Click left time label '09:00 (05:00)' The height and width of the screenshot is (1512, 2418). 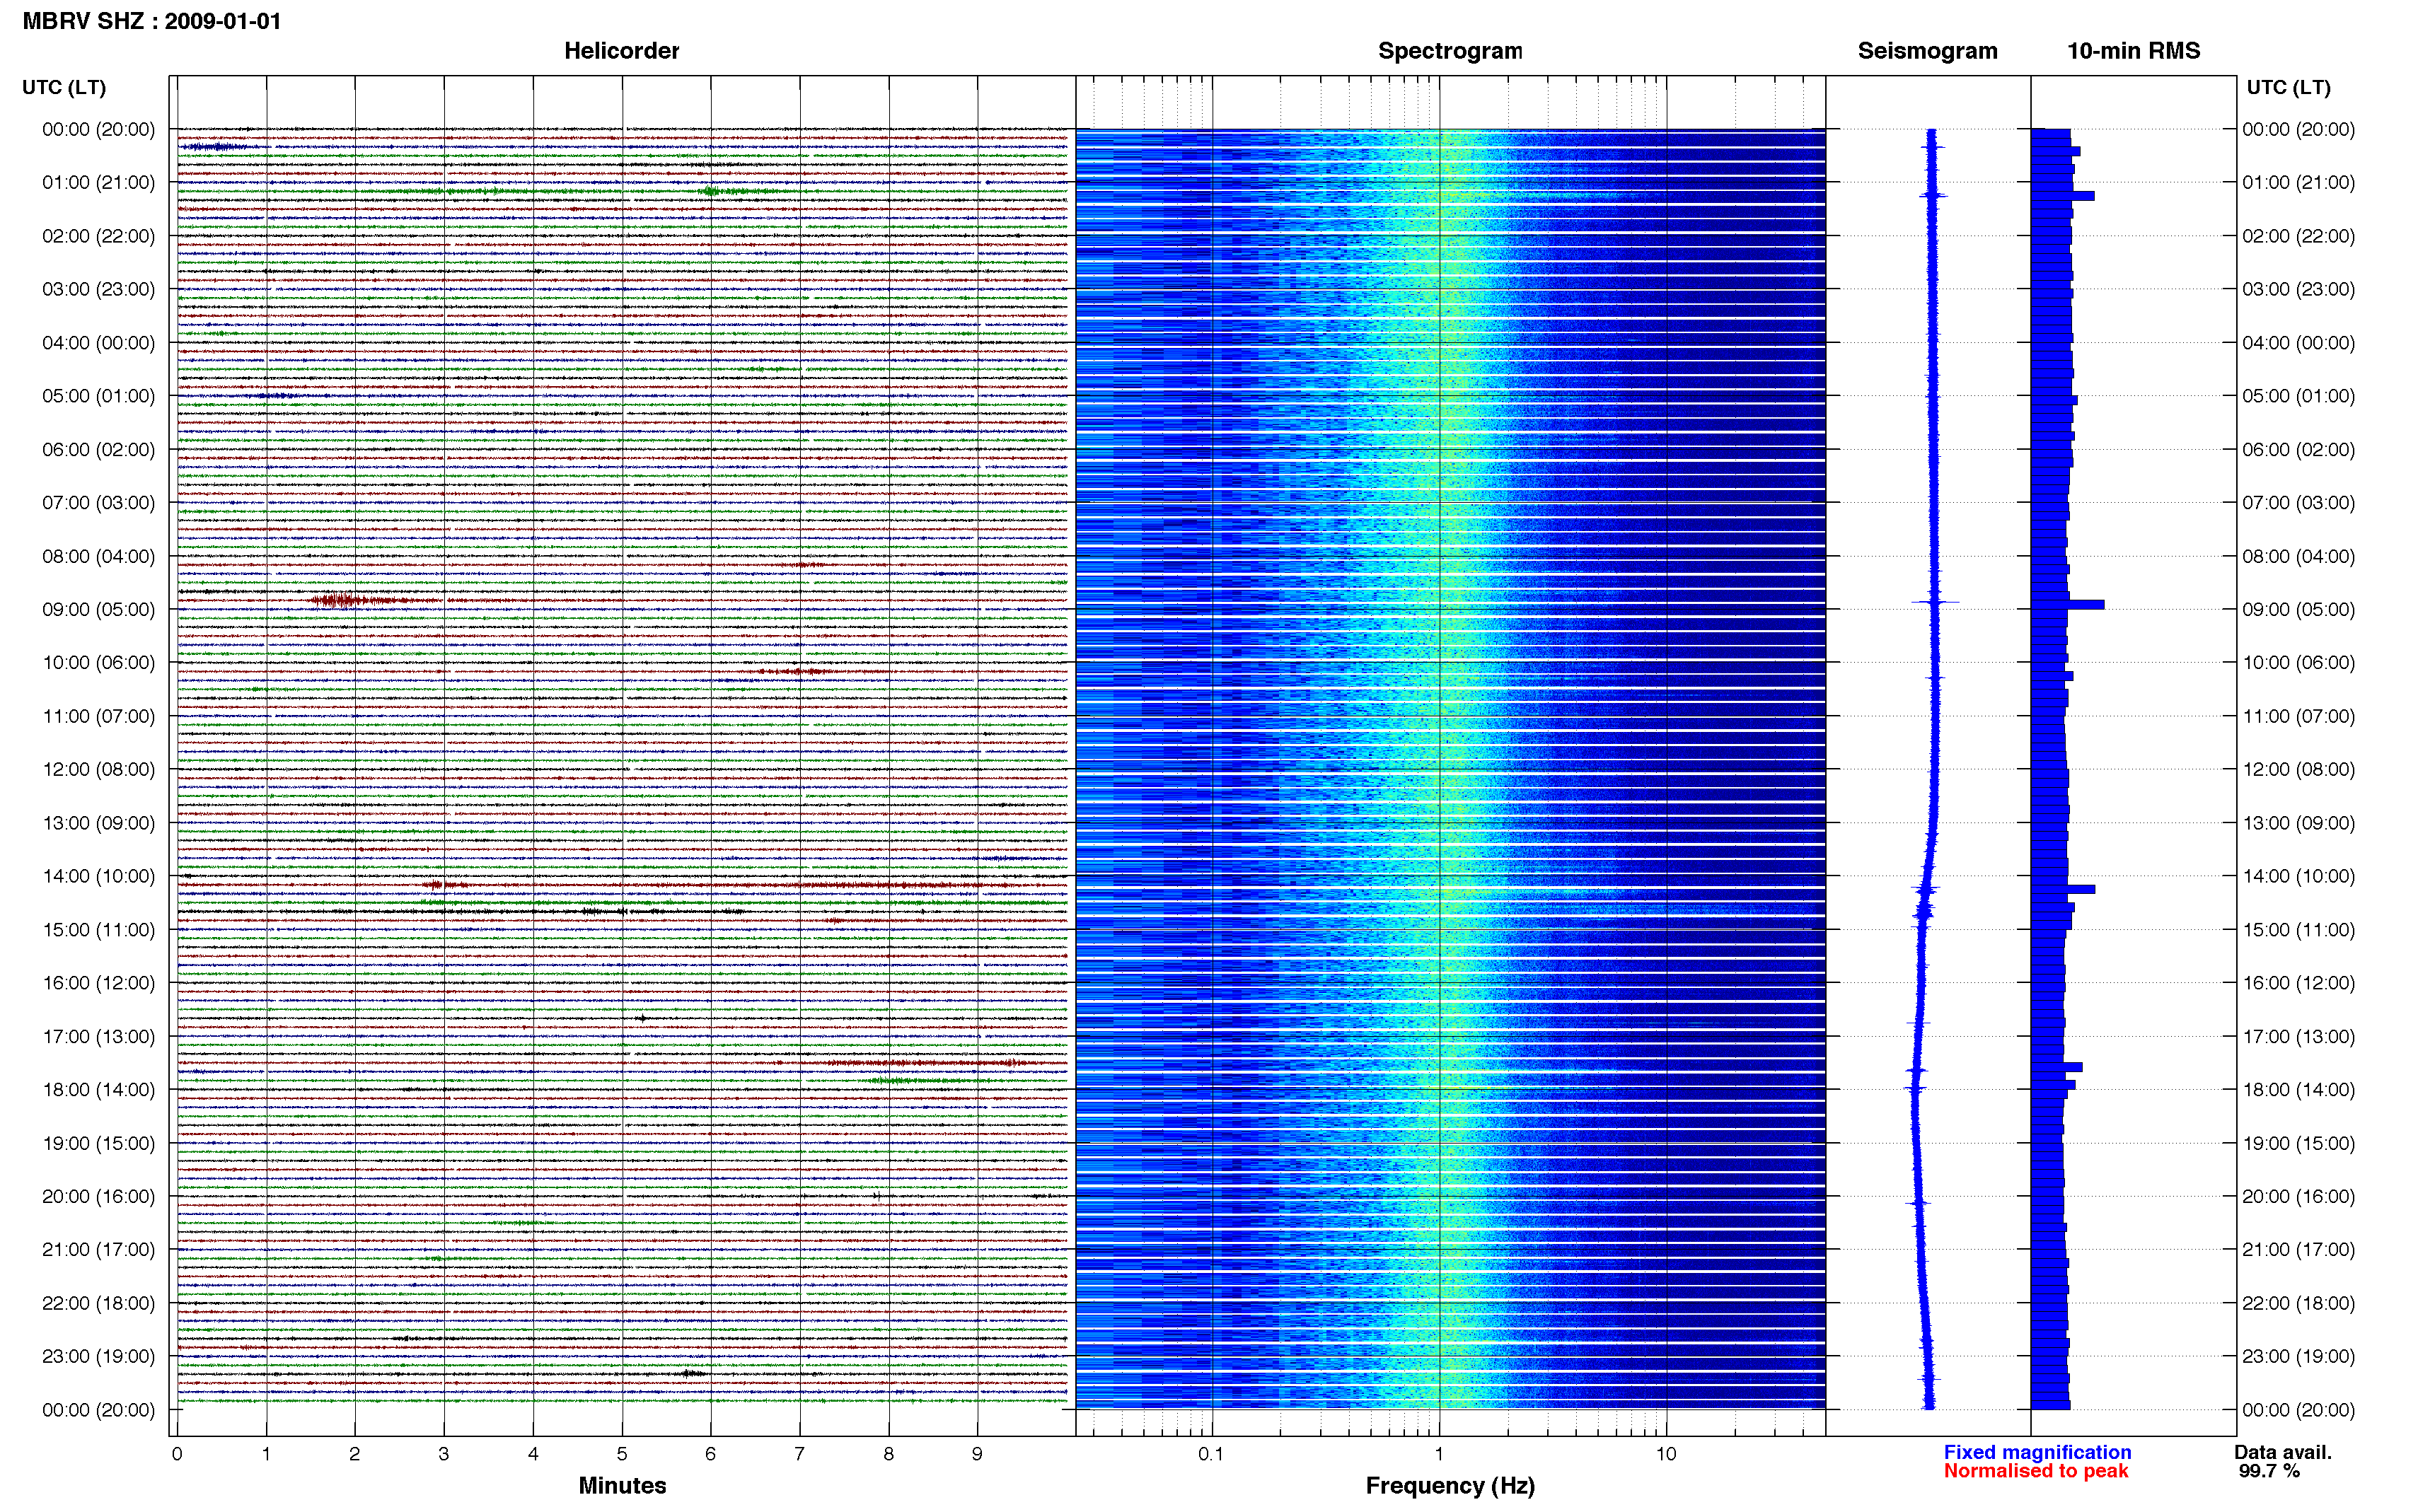[x=98, y=609]
